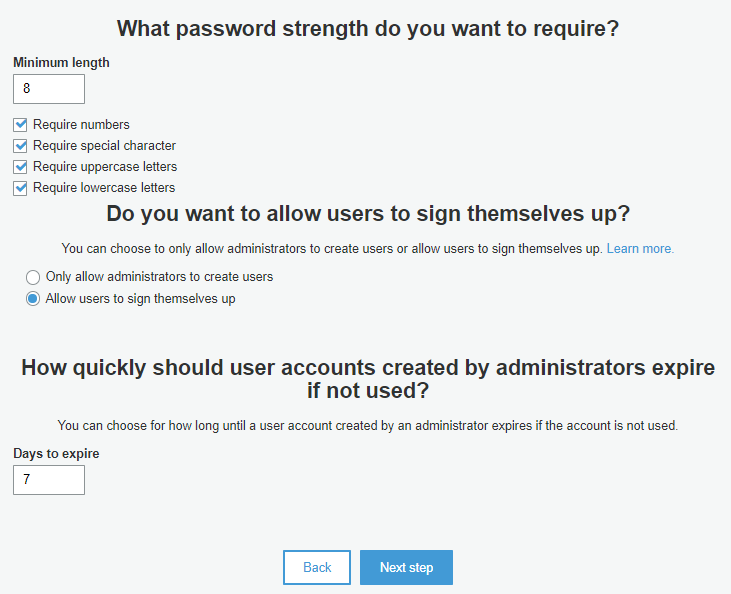Screen dimensions: 731x594
Task: Choose the Allow users to sign themselves up radio
Action: (x=33, y=299)
